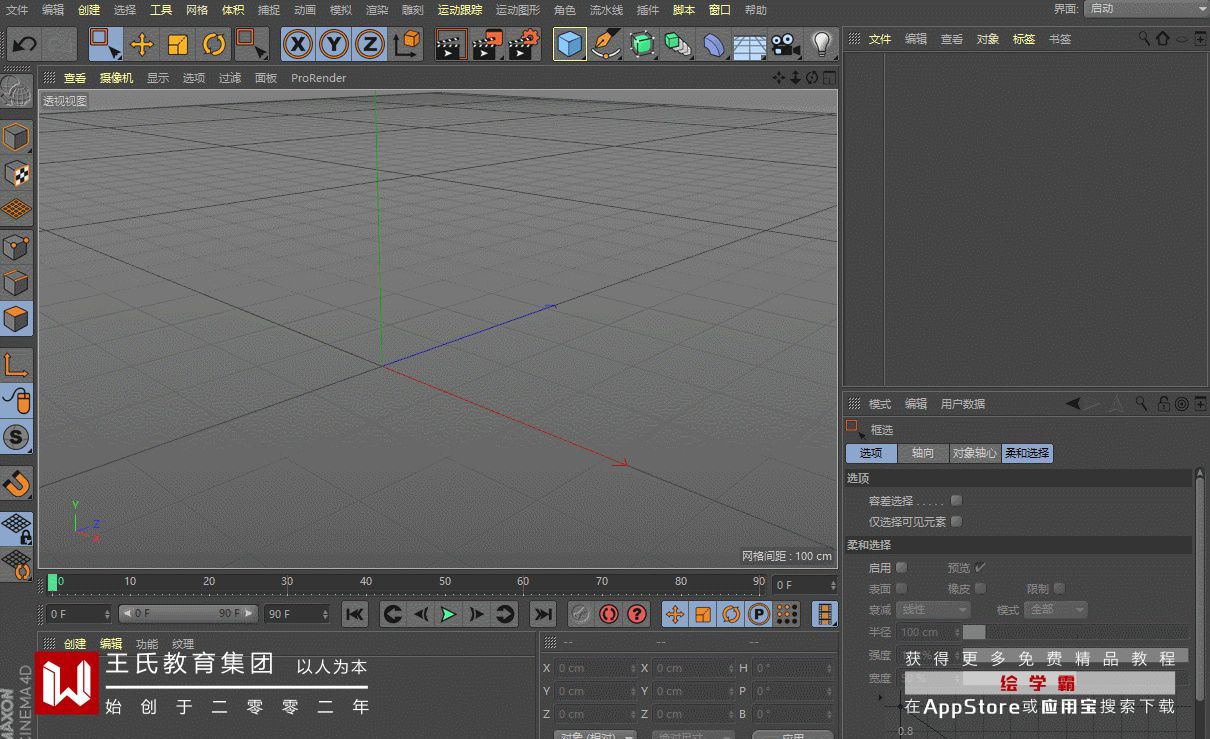Viewport: 1210px width, 739px height.
Task: Open the 标签 menu in object manager
Action: coord(1024,39)
